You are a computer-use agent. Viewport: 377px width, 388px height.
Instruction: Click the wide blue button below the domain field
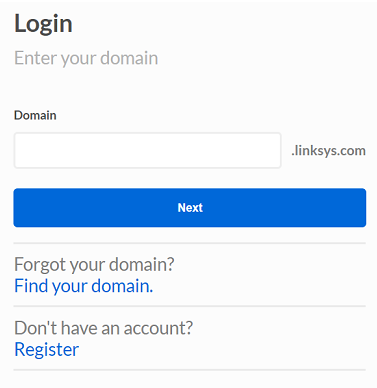point(190,208)
